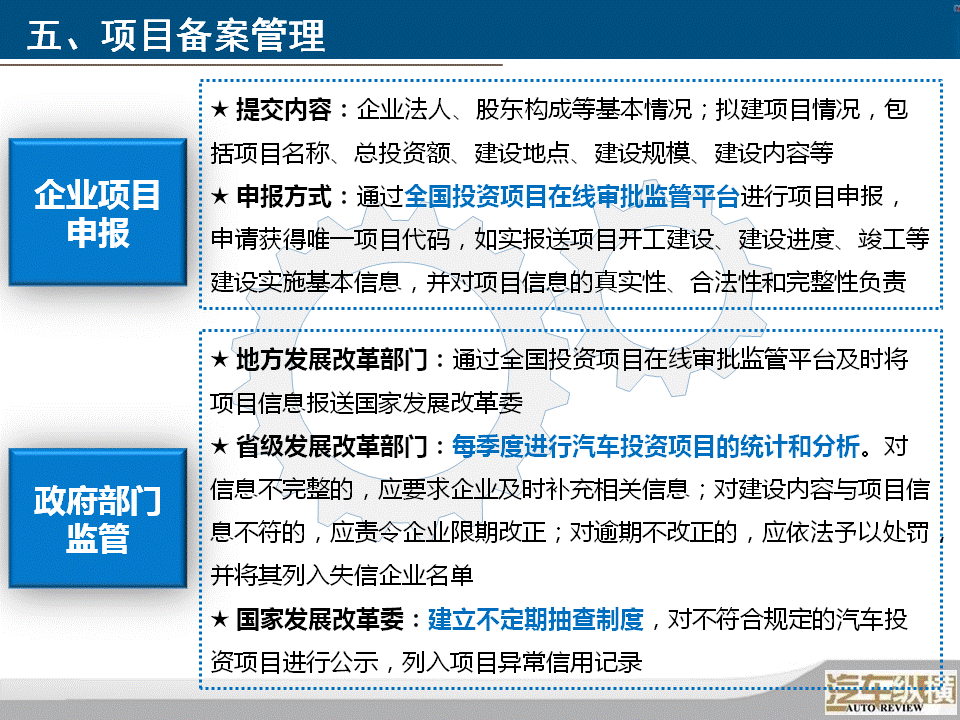960x720 pixels.
Task: Click the line starting 资项目进行公示
Action: [x=426, y=662]
